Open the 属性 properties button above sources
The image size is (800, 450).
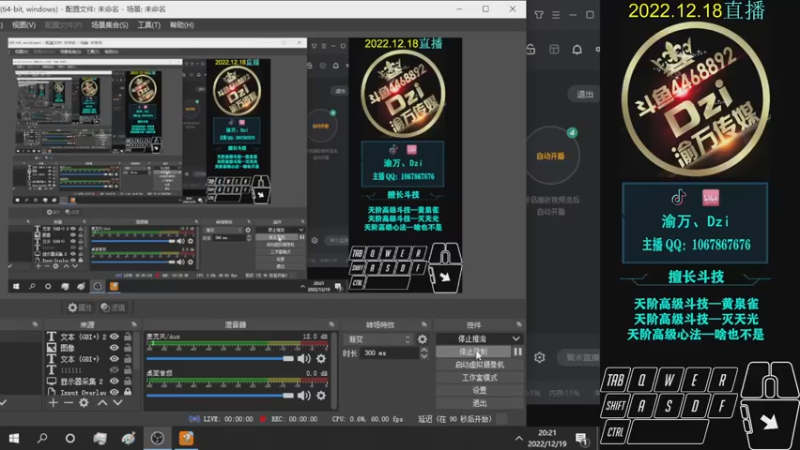[80, 308]
